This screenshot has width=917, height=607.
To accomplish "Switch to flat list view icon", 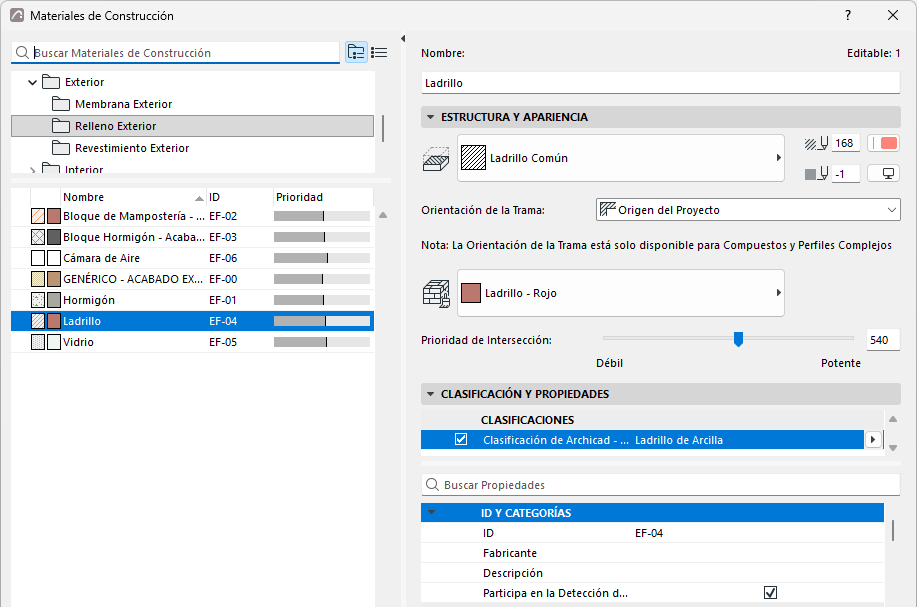I will click(379, 53).
